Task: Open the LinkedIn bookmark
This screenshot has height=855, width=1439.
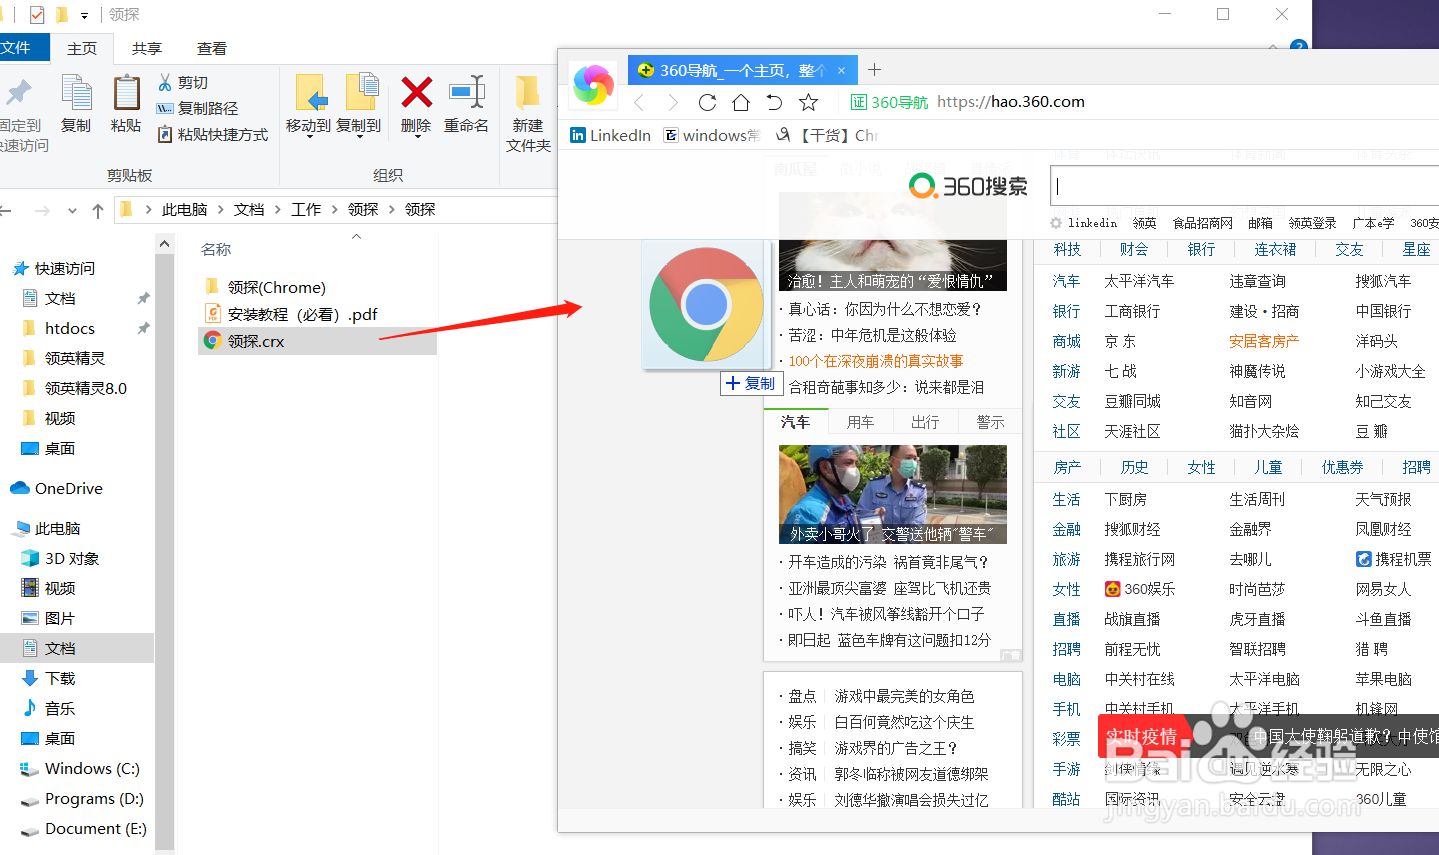Action: [610, 135]
